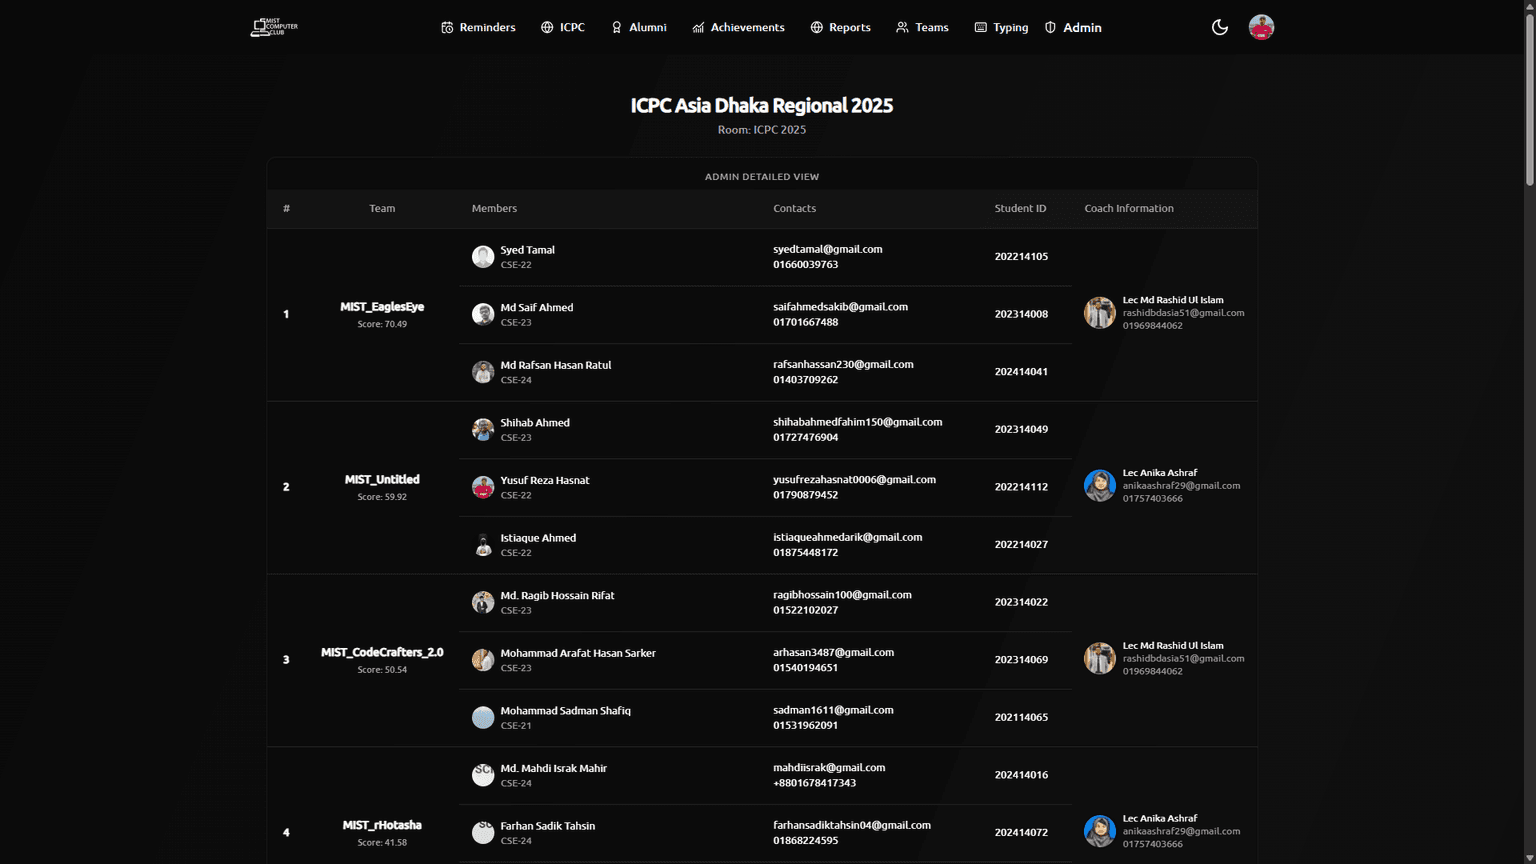Click Md. Mahdi Israk Mahir's avatar

(x=483, y=775)
